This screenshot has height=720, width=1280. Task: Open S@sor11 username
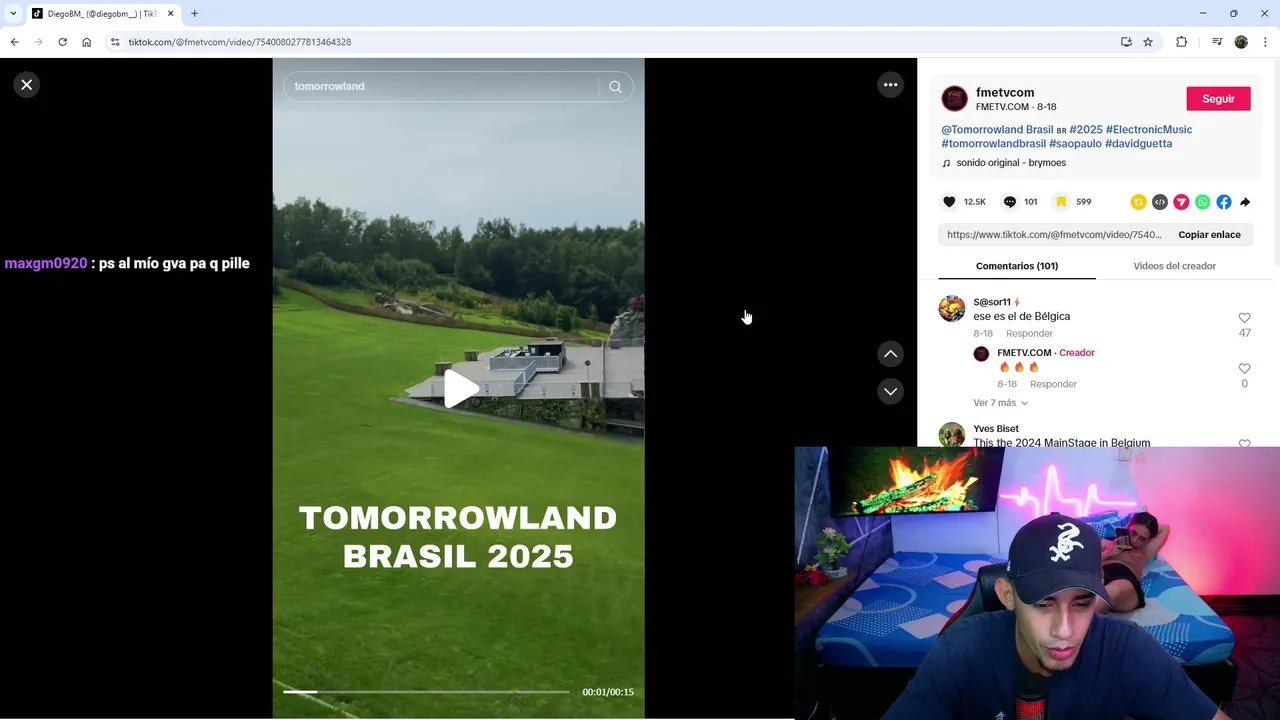(x=992, y=302)
